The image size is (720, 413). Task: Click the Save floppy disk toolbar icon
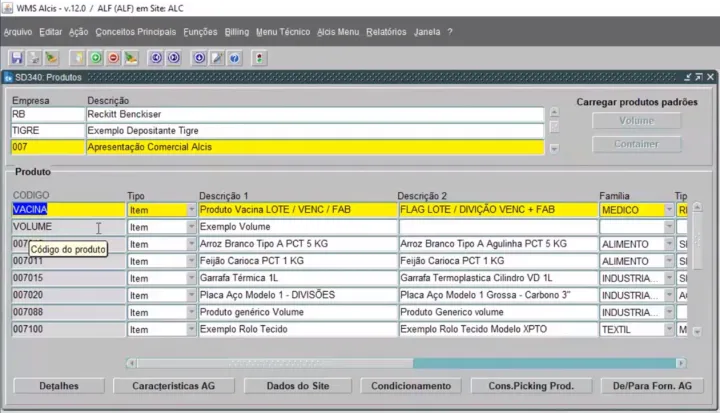tap(17, 58)
